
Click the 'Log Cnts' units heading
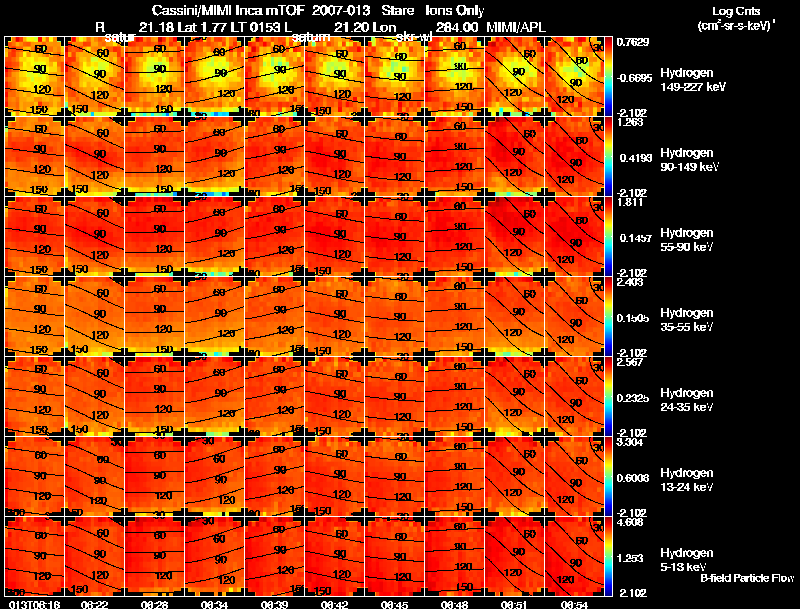[736, 11]
